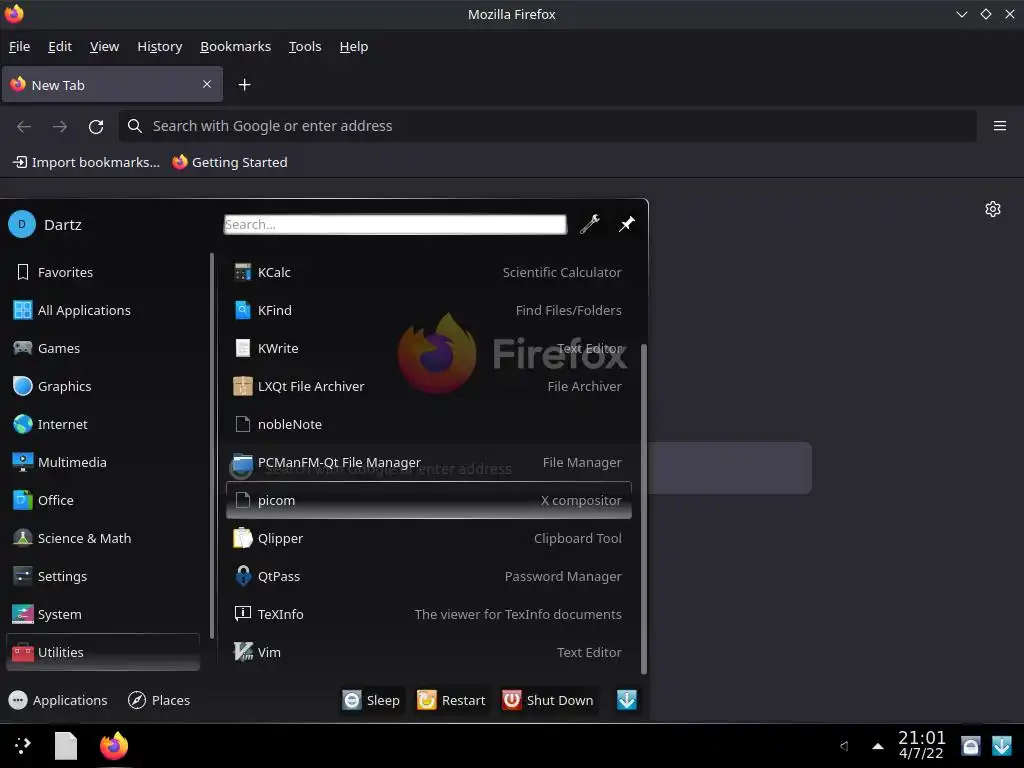Click the volume icon in system tray
Screen dimensions: 1024x768
point(844,746)
